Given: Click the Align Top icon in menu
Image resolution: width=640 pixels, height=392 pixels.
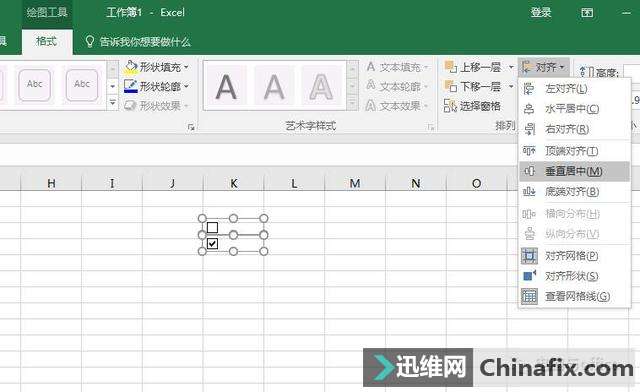Looking at the screenshot, I should click(x=529, y=151).
